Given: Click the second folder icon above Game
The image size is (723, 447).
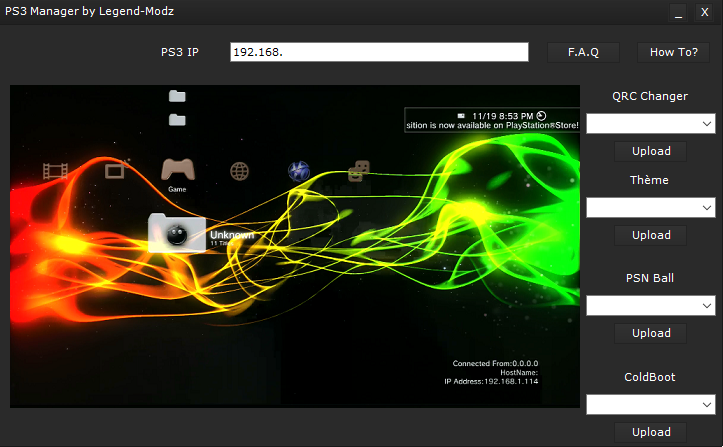Looking at the screenshot, I should pos(177,120).
